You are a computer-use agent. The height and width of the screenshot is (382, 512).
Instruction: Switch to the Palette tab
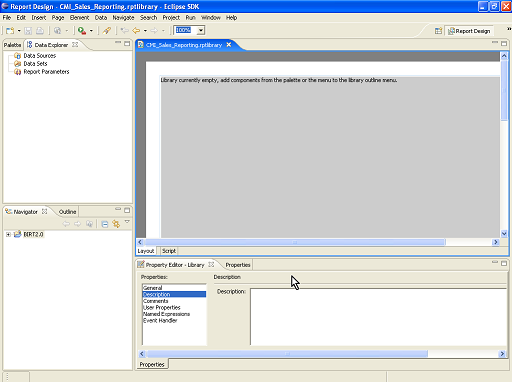point(12,45)
